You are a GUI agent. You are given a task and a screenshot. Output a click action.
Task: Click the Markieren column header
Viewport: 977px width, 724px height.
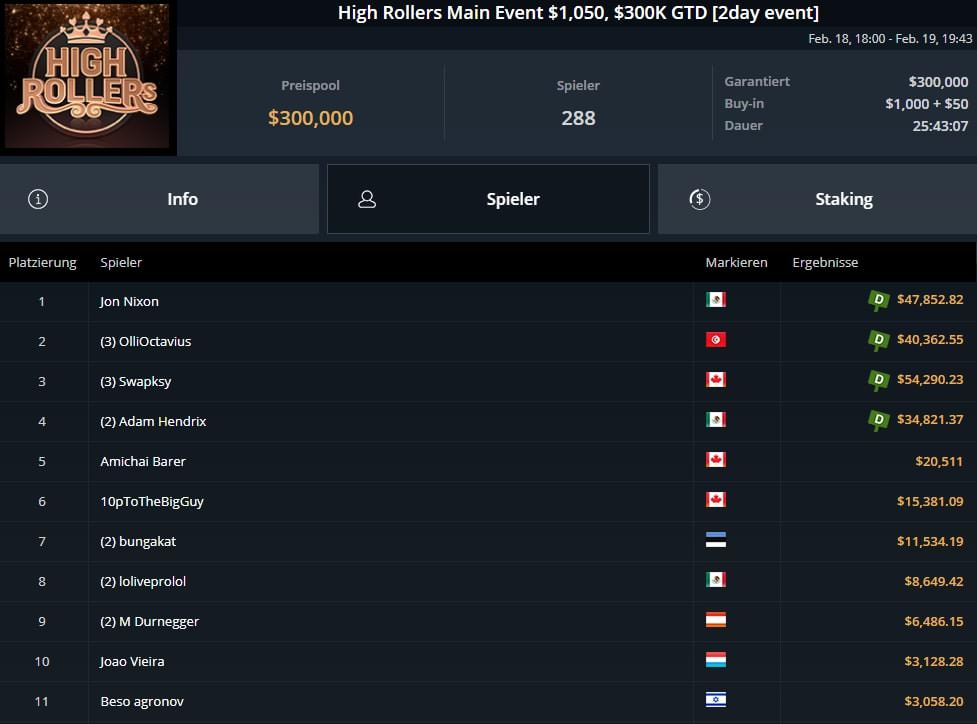tap(736, 262)
